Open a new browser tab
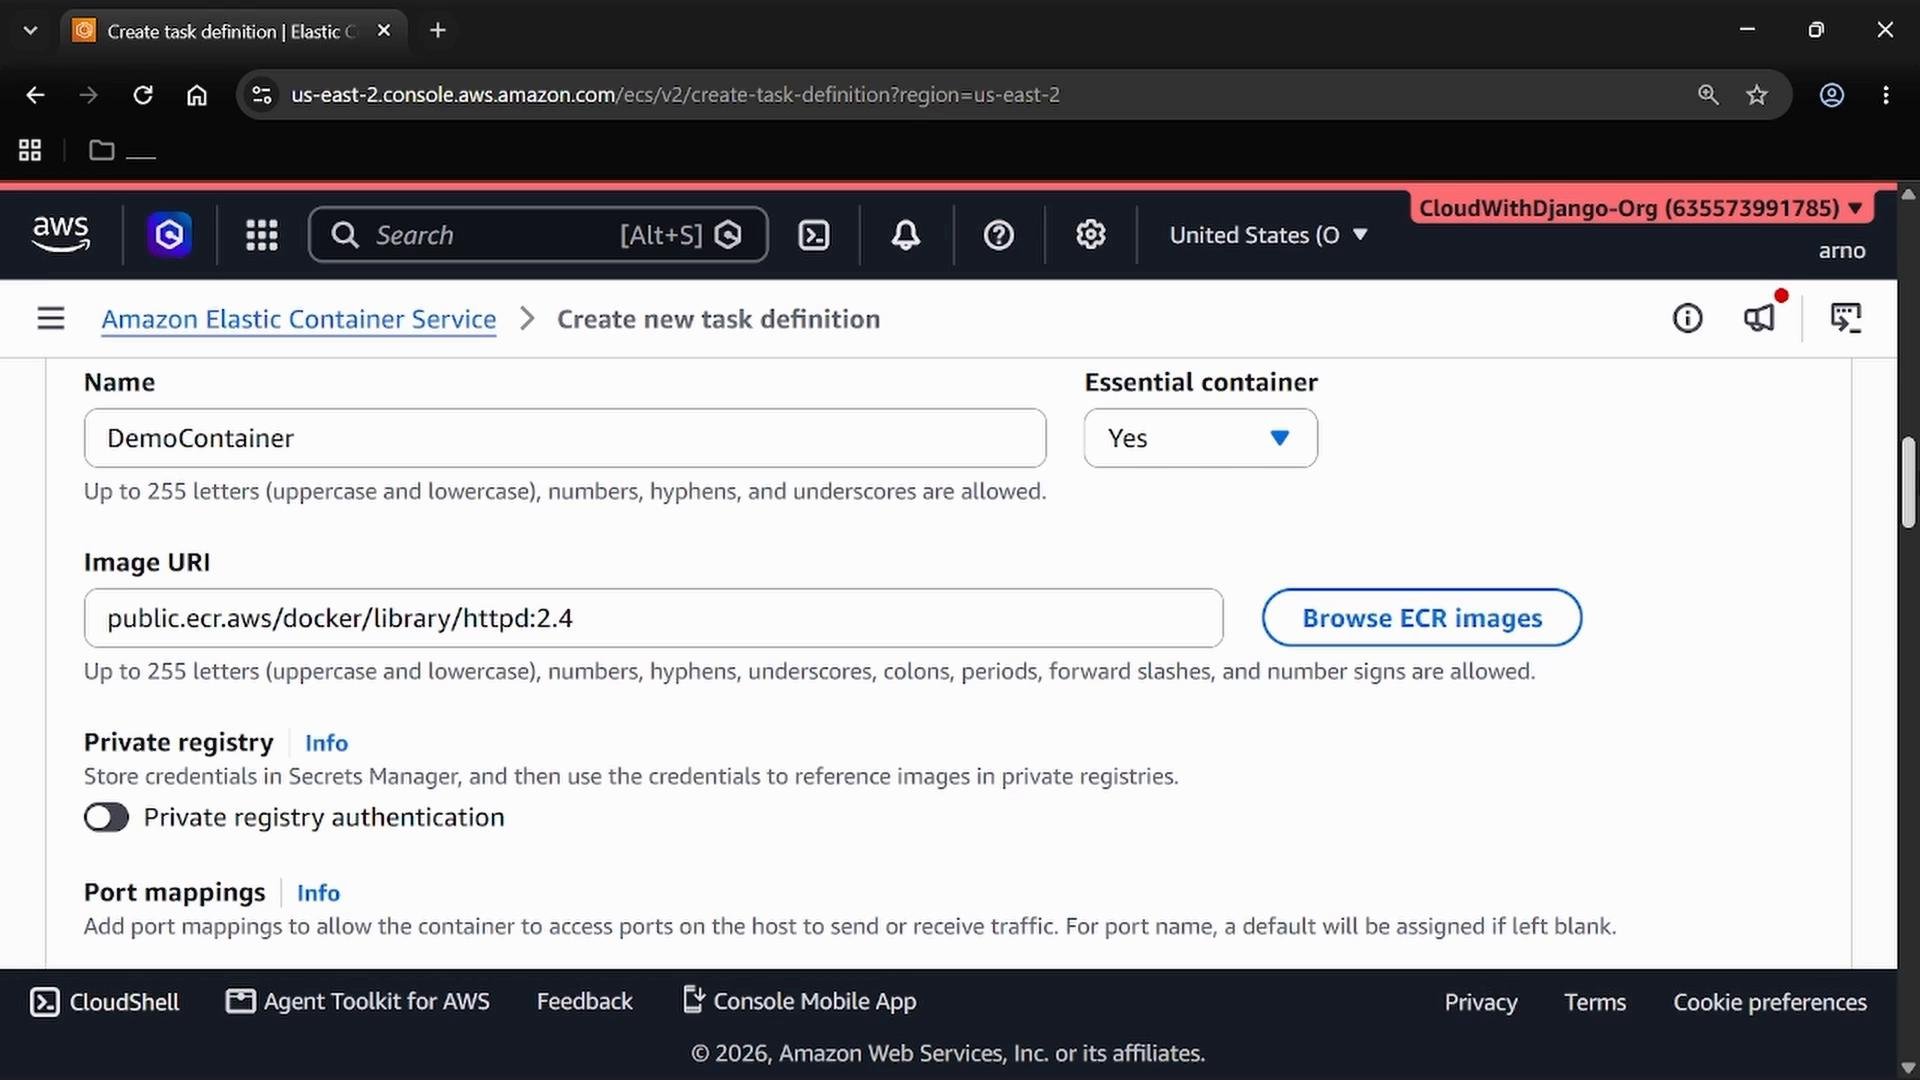Image resolution: width=1920 pixels, height=1080 pixels. coord(437,30)
